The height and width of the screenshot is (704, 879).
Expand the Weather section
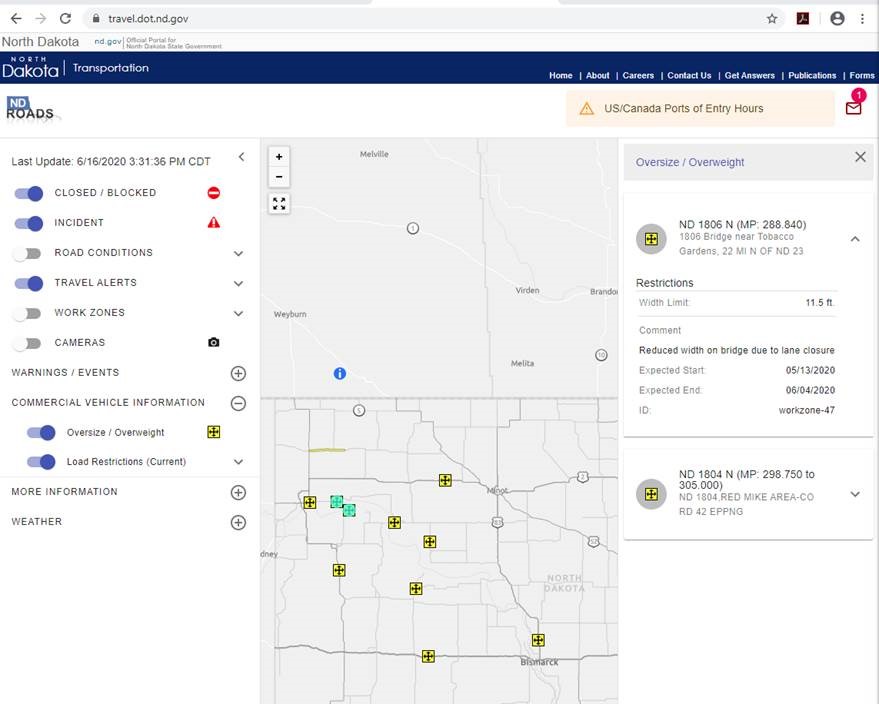point(238,522)
